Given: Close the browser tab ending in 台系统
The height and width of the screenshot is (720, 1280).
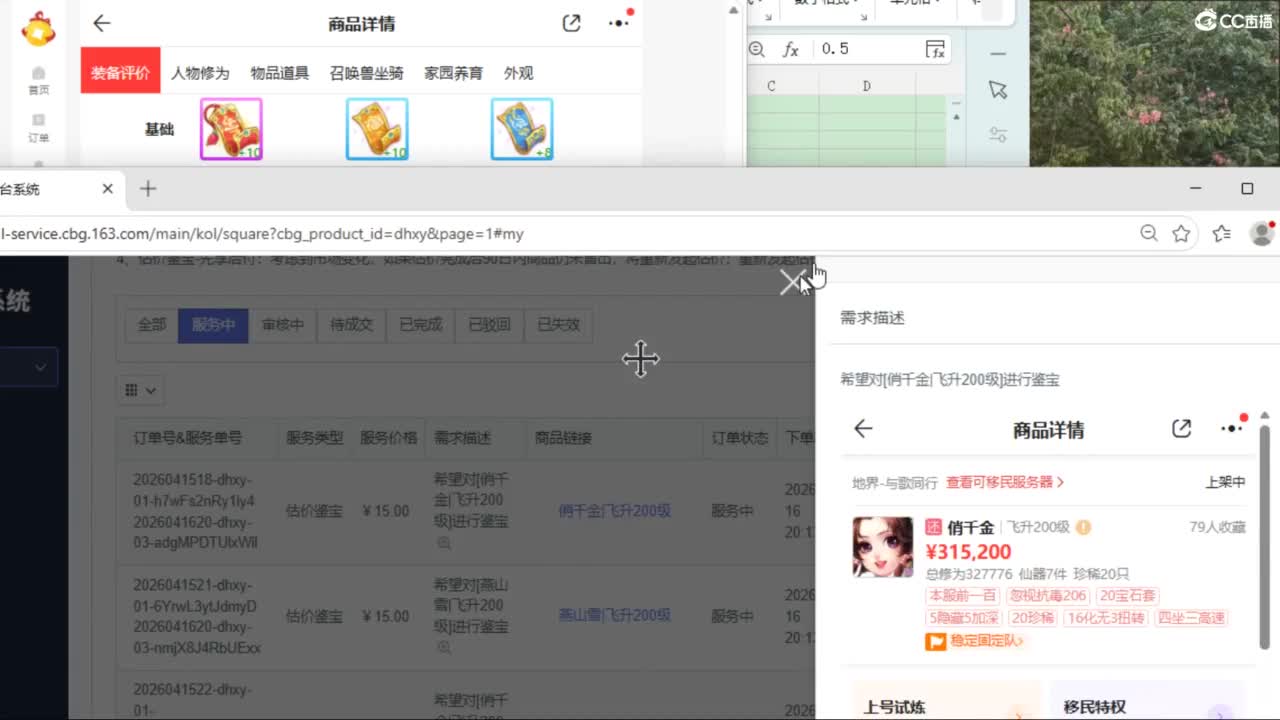Looking at the screenshot, I should (x=108, y=189).
